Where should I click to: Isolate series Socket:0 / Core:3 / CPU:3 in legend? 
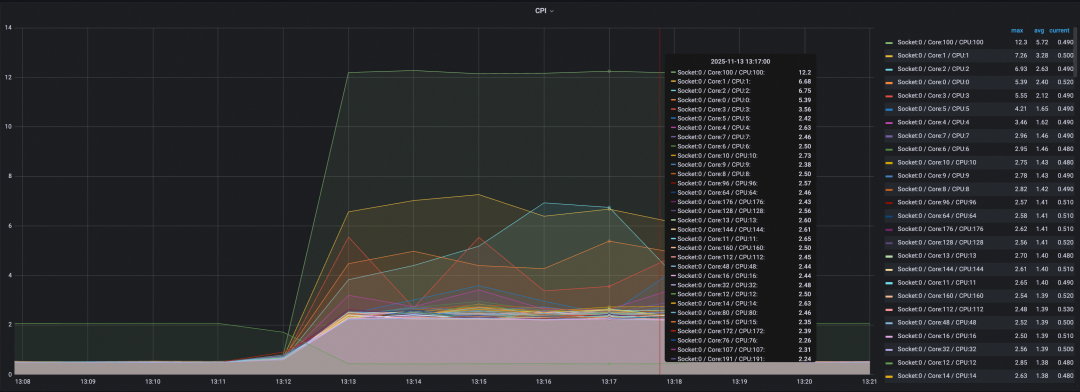point(932,96)
